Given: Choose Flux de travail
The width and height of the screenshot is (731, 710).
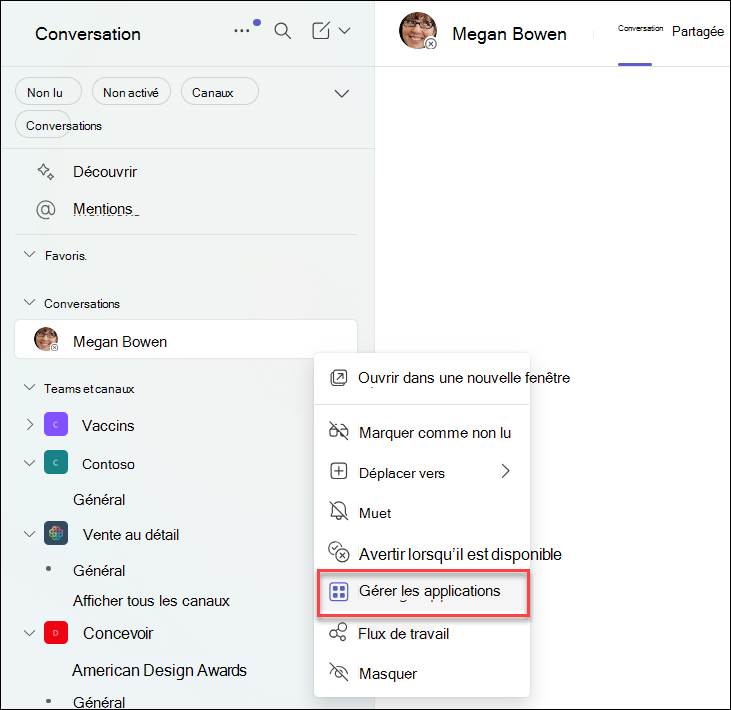Looking at the screenshot, I should pos(422,634).
